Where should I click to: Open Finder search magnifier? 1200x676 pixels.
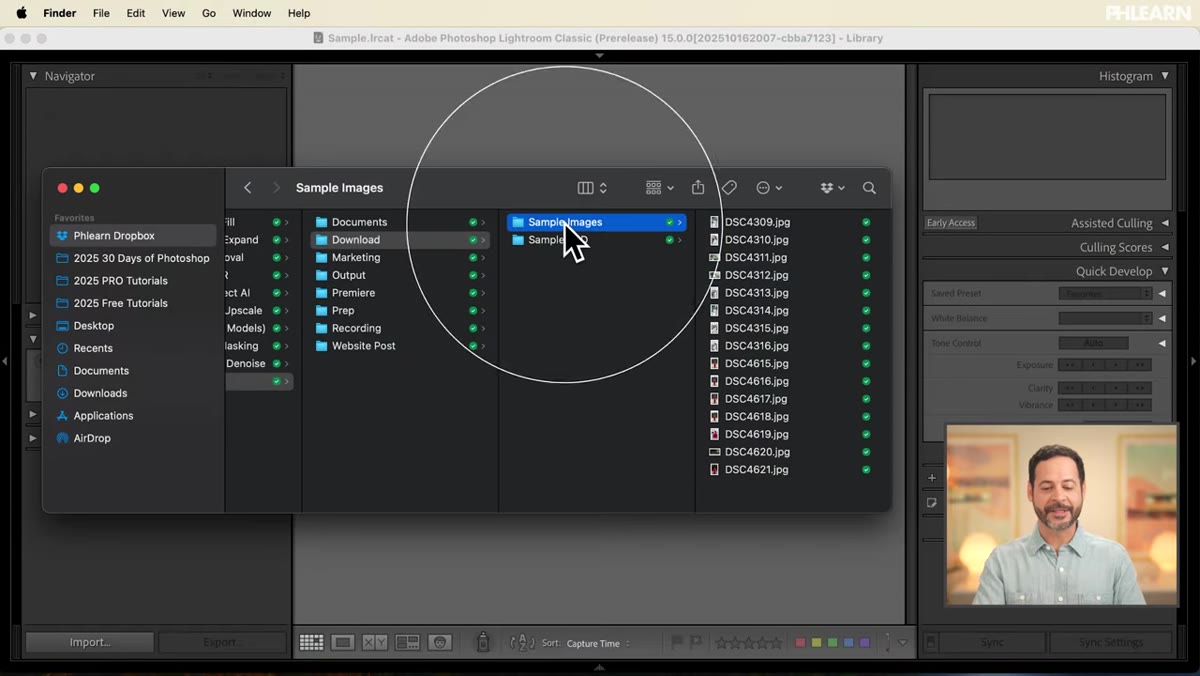(869, 188)
